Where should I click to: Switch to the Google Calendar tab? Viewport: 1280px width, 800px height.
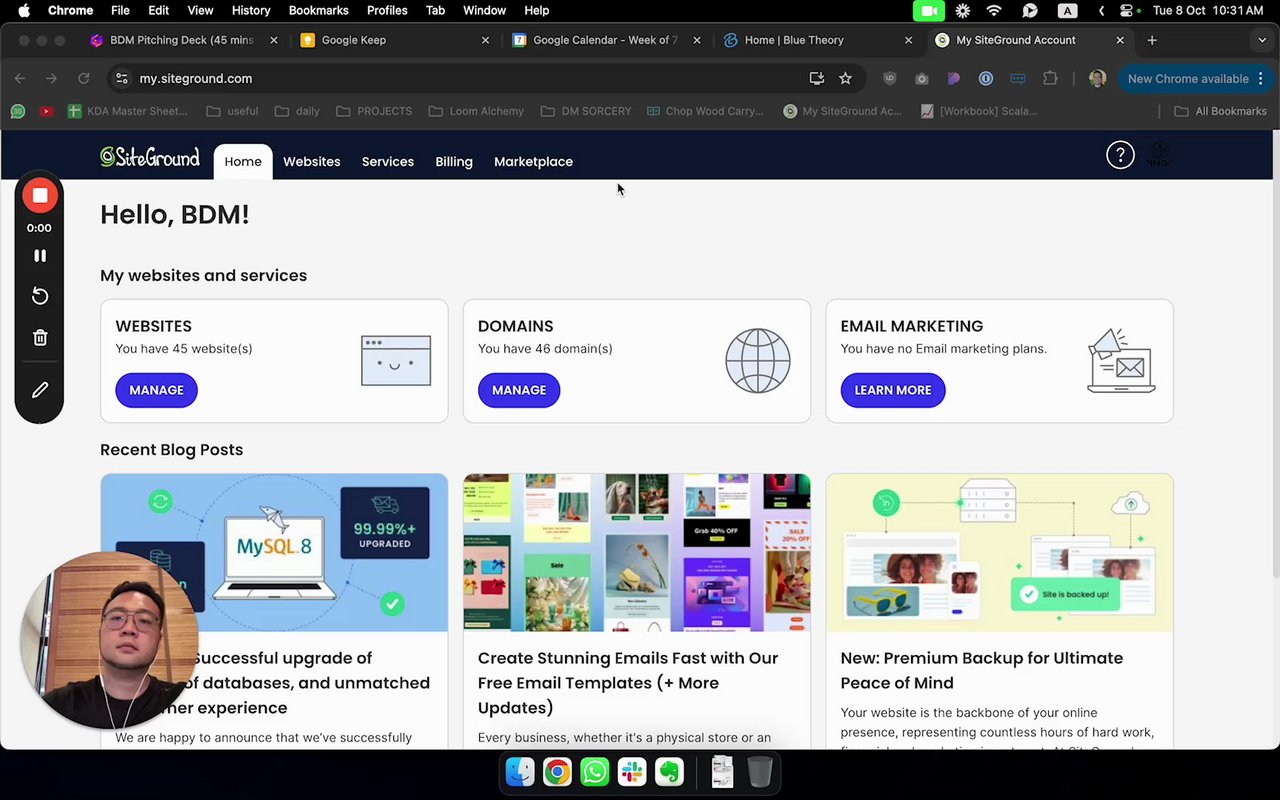coord(605,40)
